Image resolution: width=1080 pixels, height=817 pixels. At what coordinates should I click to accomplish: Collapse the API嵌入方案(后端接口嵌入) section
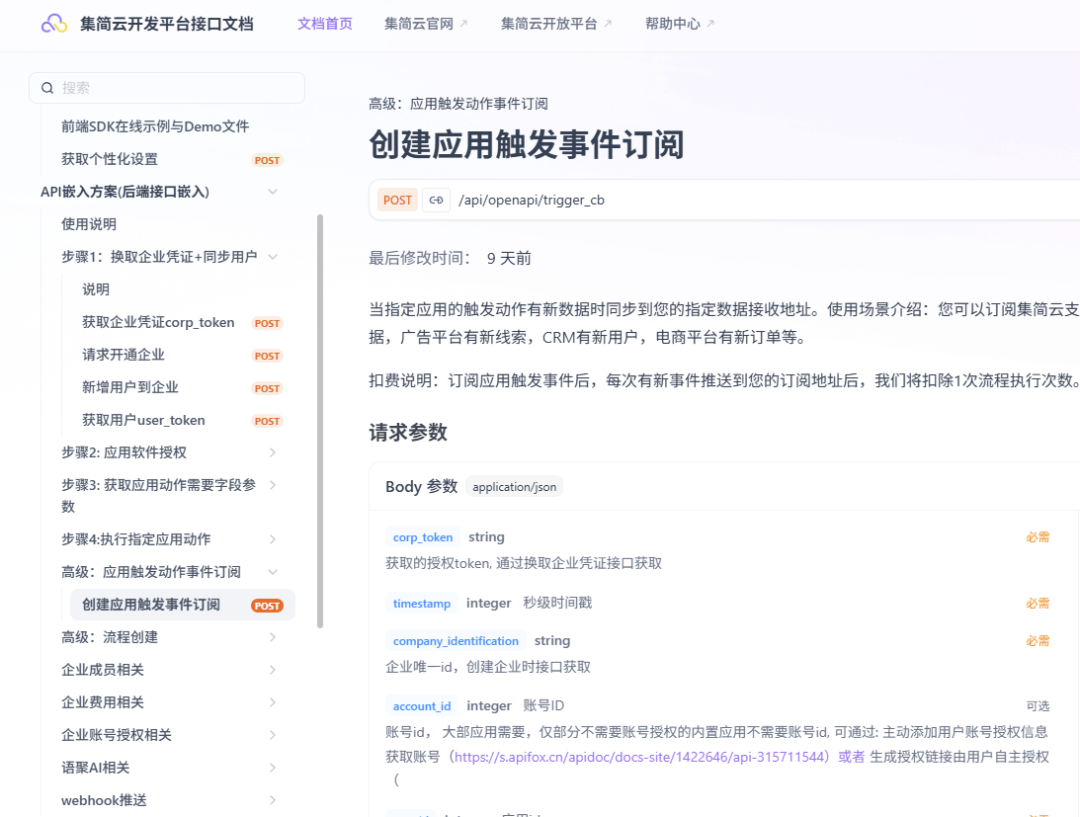[272, 192]
